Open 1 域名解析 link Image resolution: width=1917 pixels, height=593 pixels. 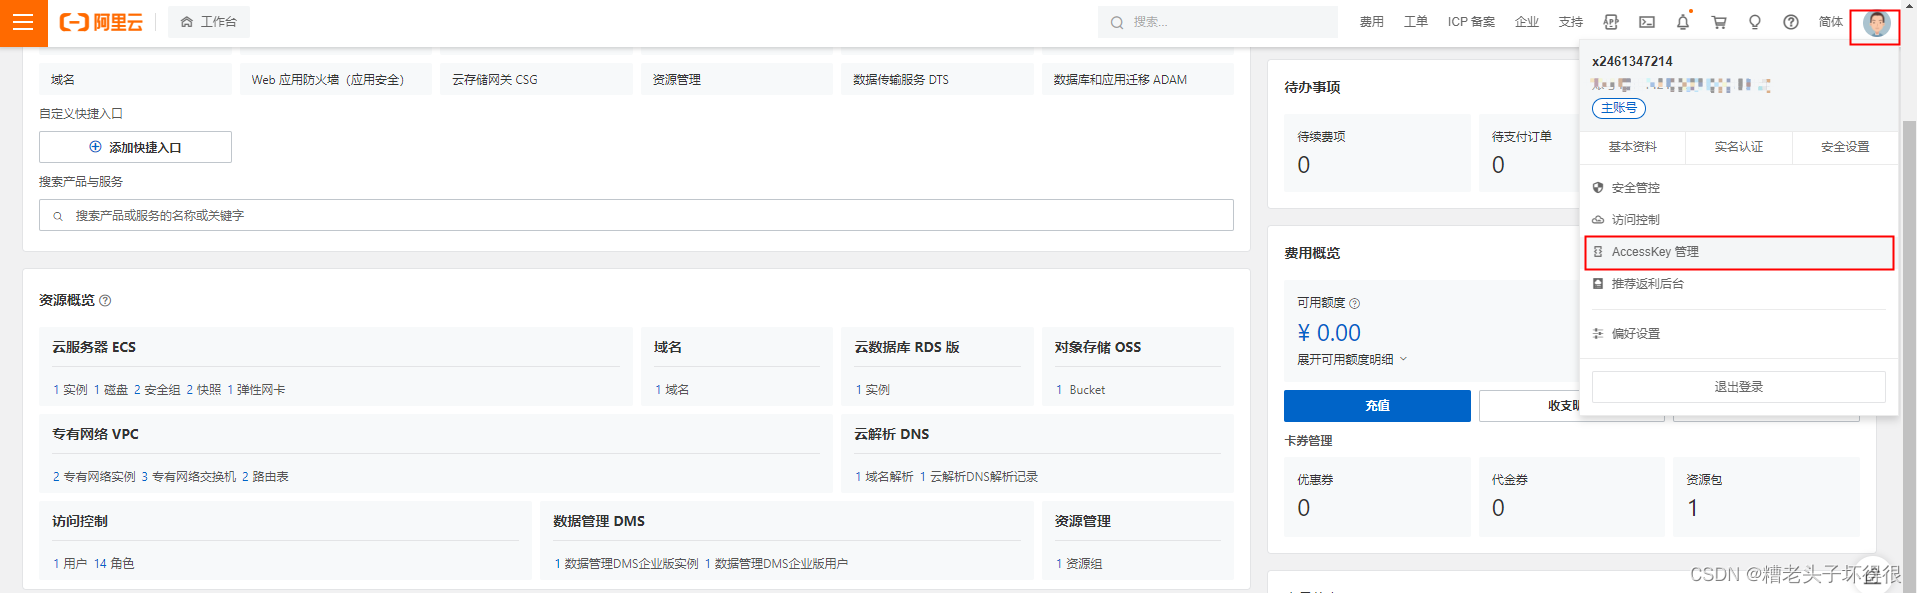coord(884,477)
